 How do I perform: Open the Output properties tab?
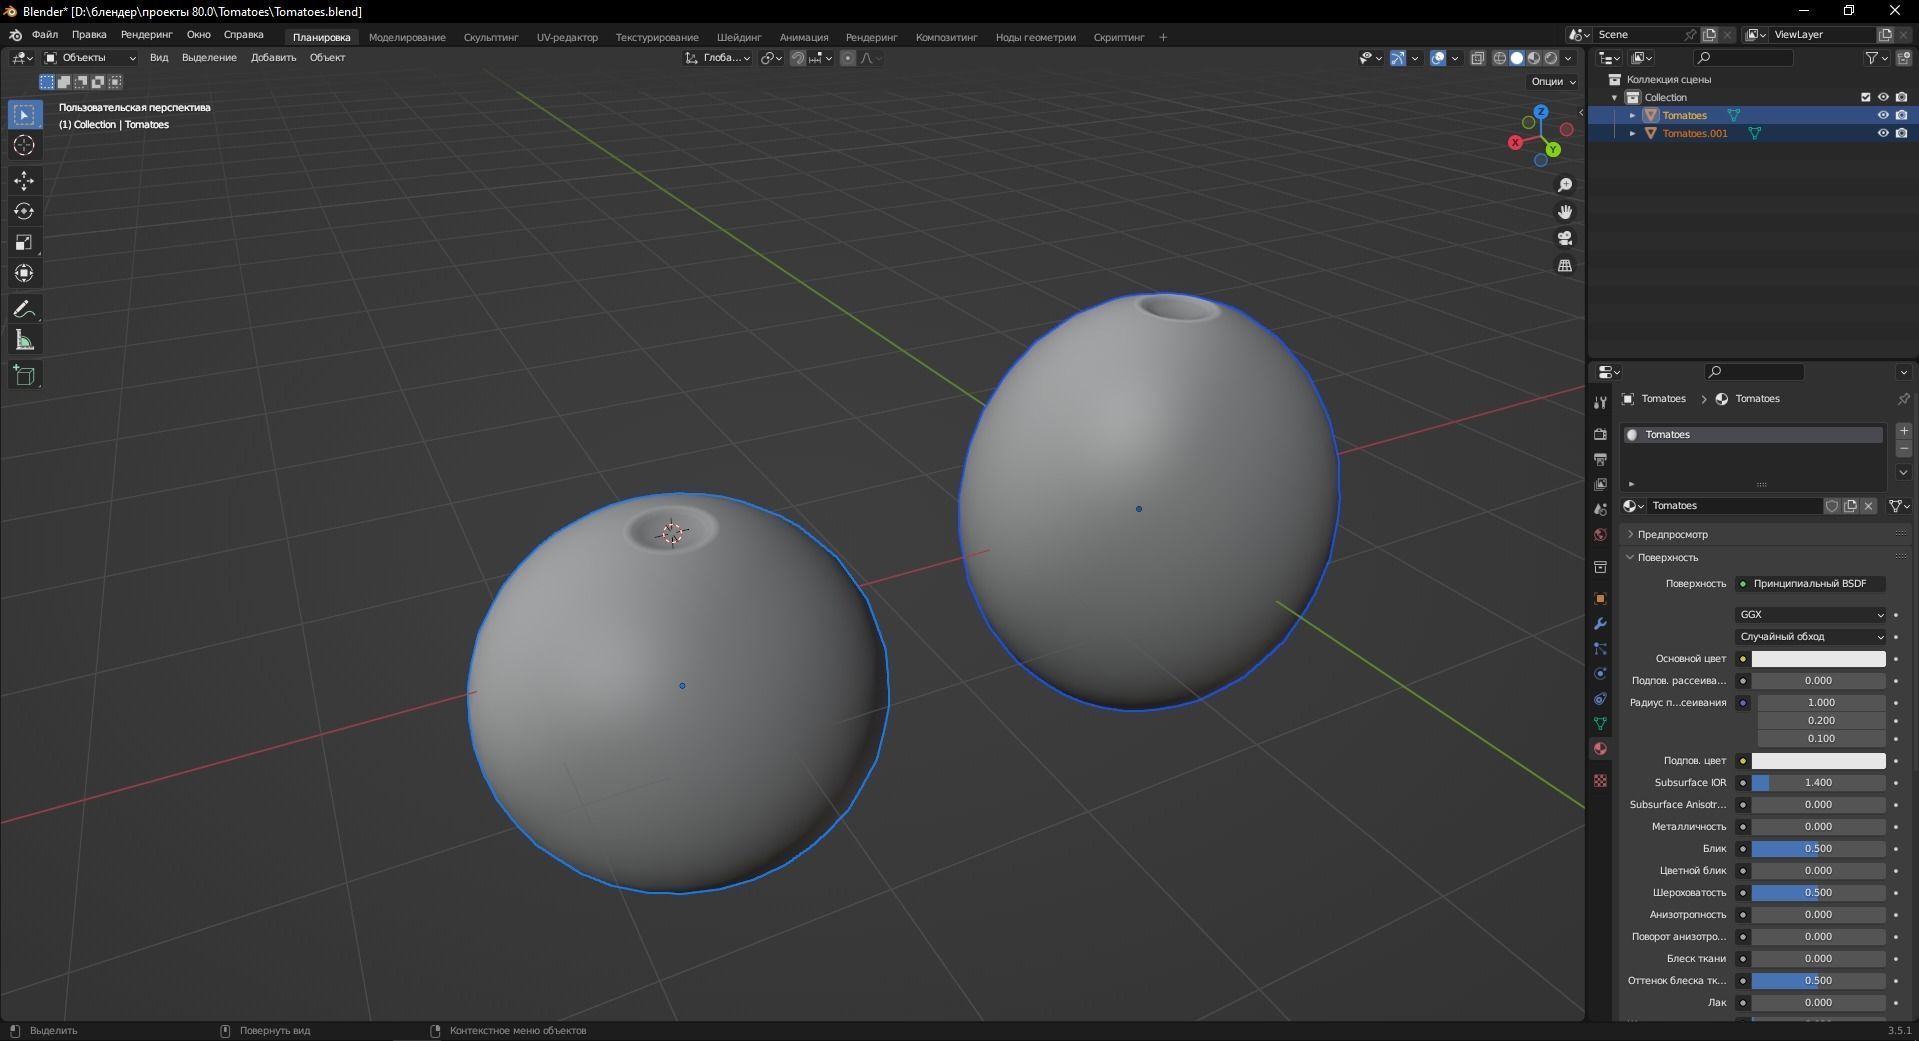click(x=1600, y=459)
